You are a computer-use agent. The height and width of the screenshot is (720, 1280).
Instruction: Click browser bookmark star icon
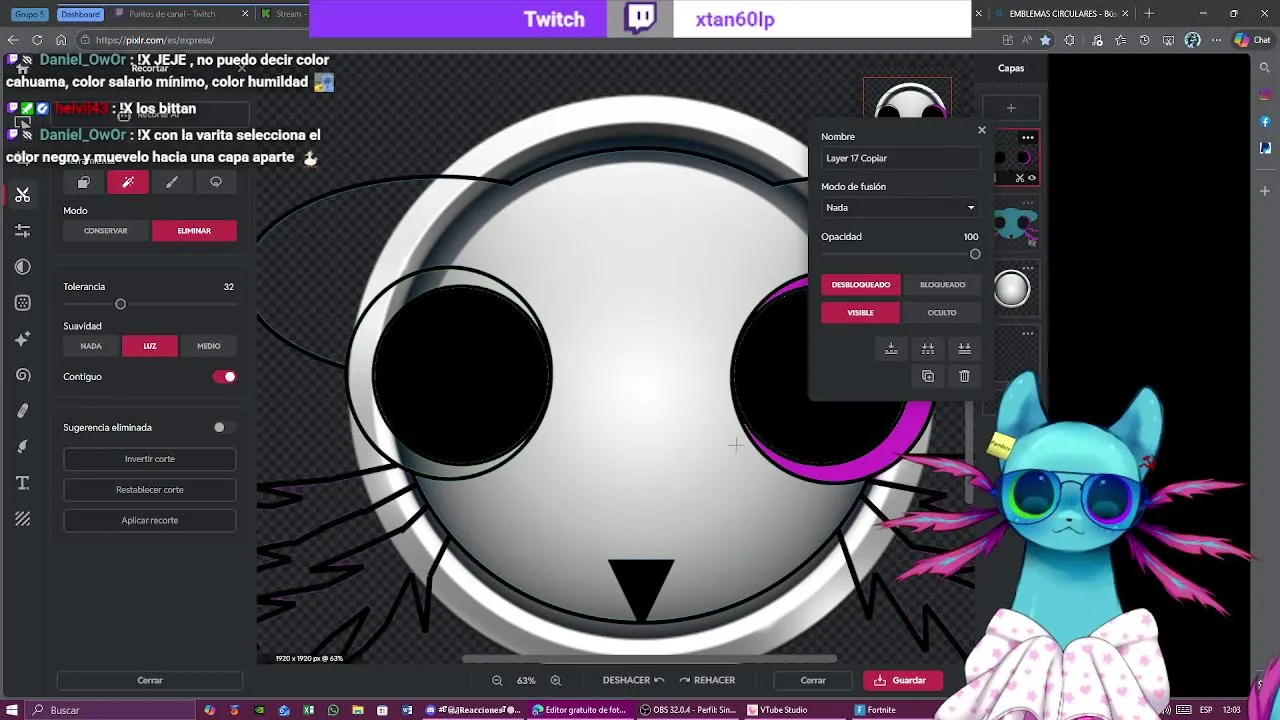(x=1045, y=40)
